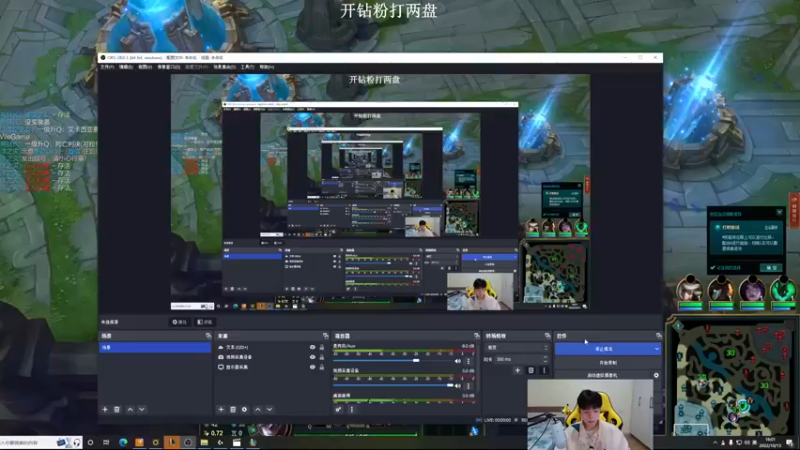Pop out the Scene Transitions dock panel
The height and width of the screenshot is (450, 800).
(547, 336)
